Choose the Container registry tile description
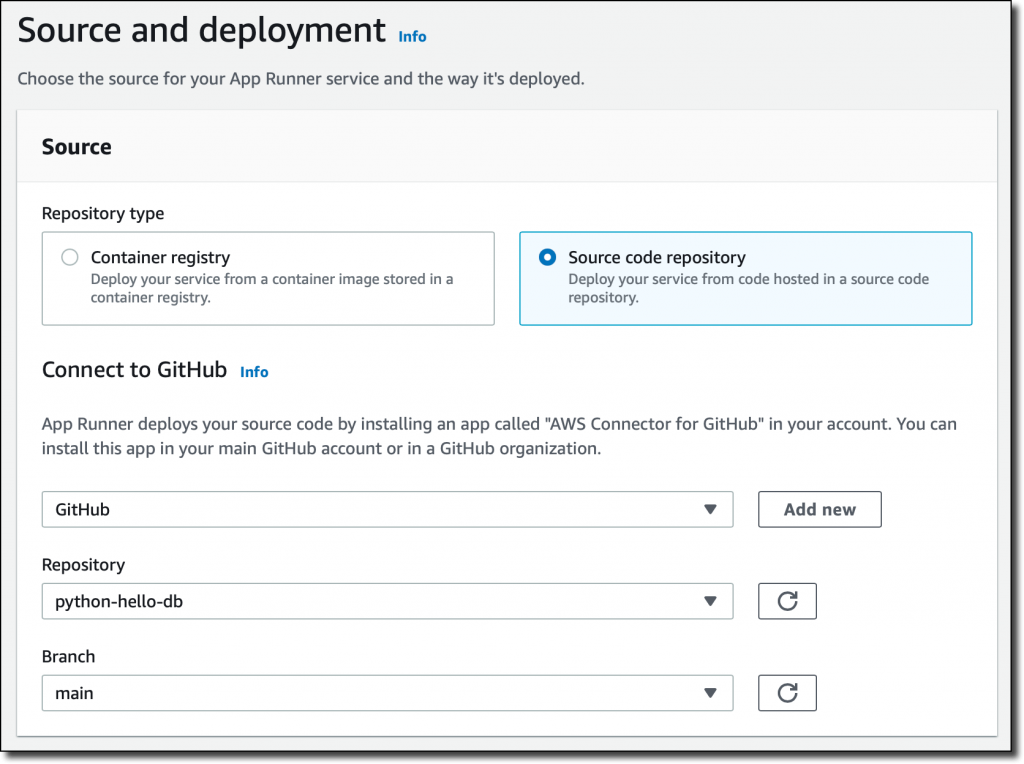 (272, 288)
